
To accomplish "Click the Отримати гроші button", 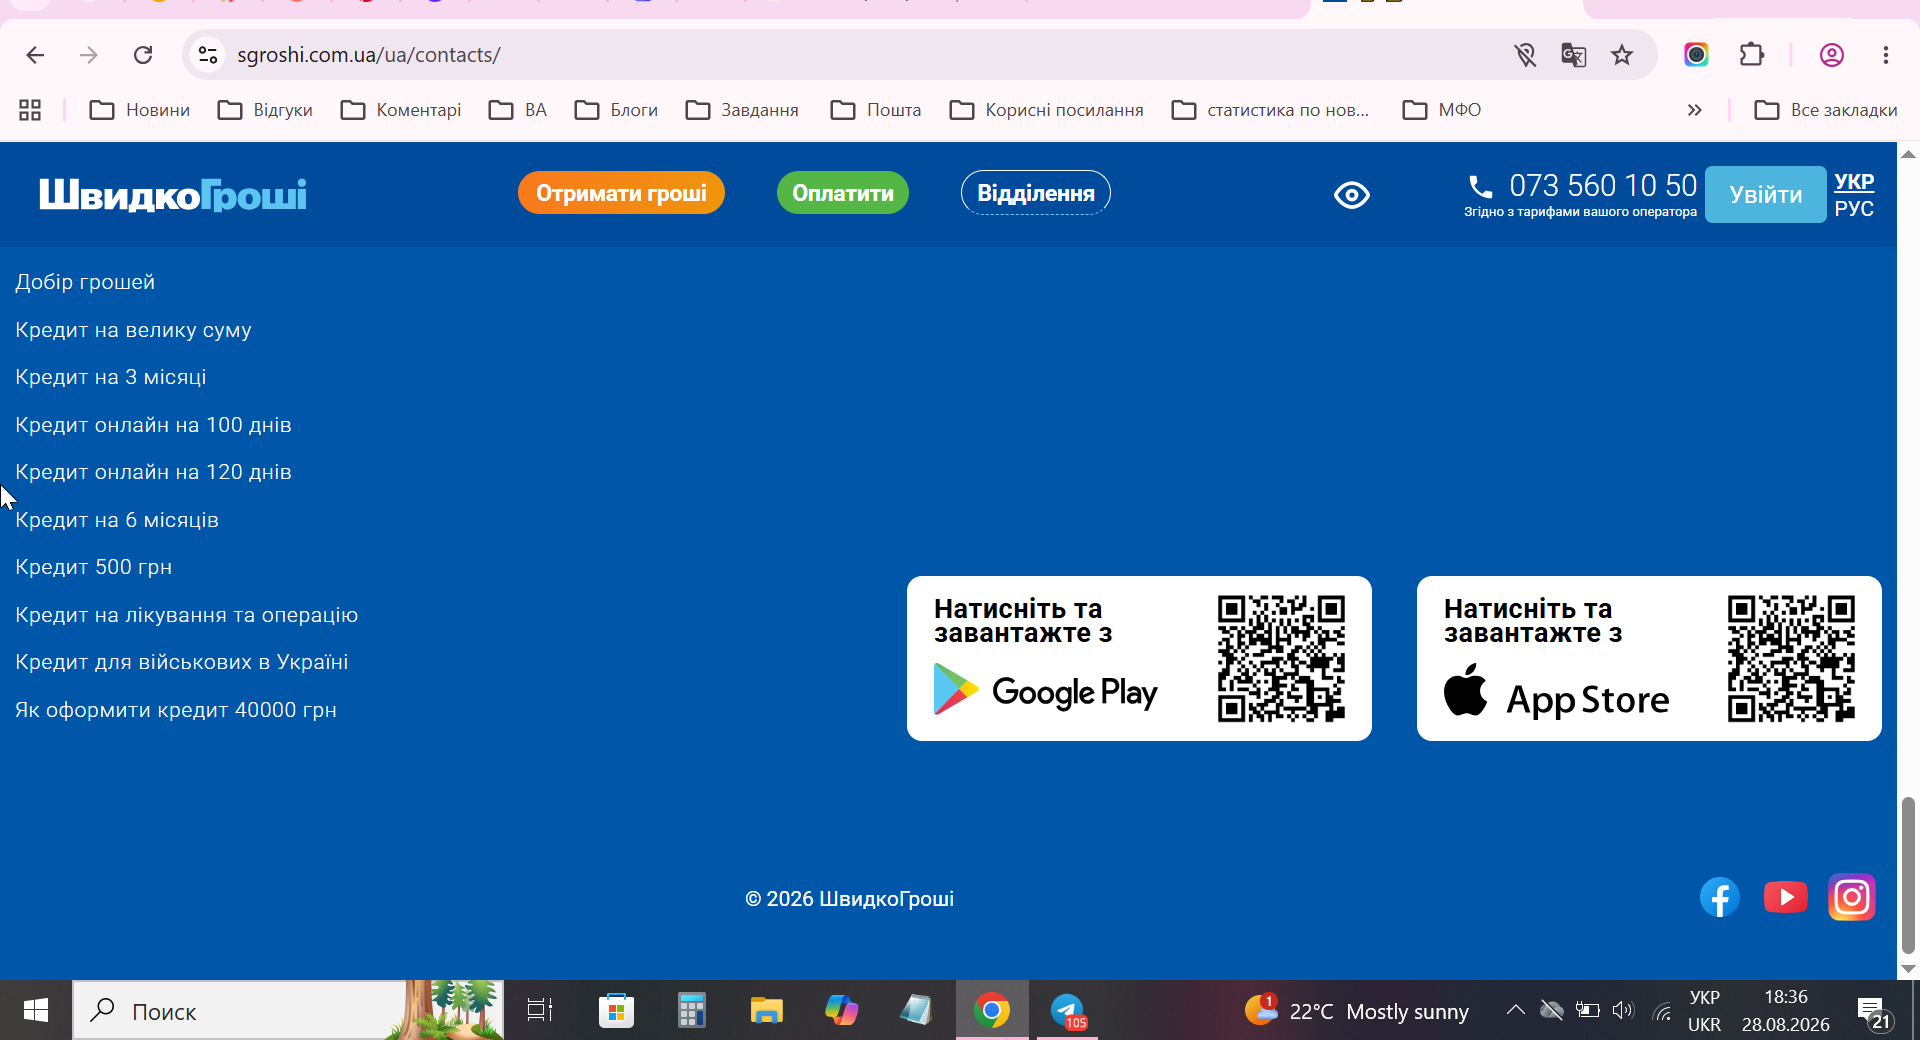I will (621, 193).
